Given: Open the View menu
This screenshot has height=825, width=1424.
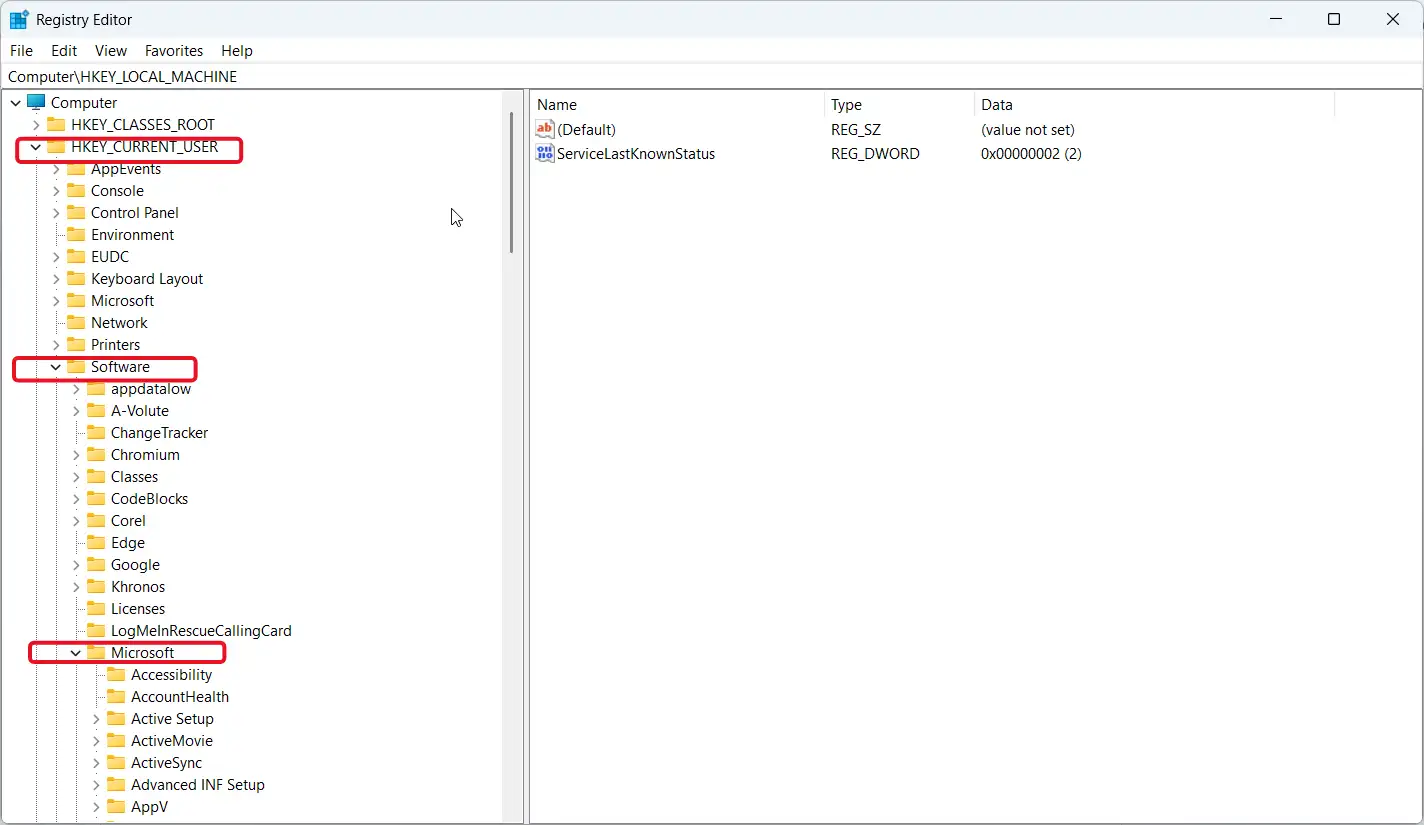Looking at the screenshot, I should (111, 51).
